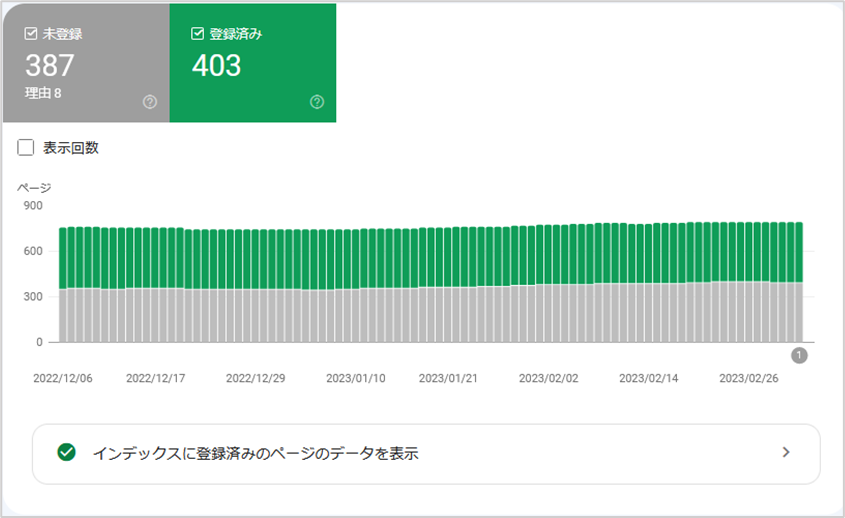Click annotation marker 1 below chart
Screen dimensions: 845x518
(x=799, y=355)
